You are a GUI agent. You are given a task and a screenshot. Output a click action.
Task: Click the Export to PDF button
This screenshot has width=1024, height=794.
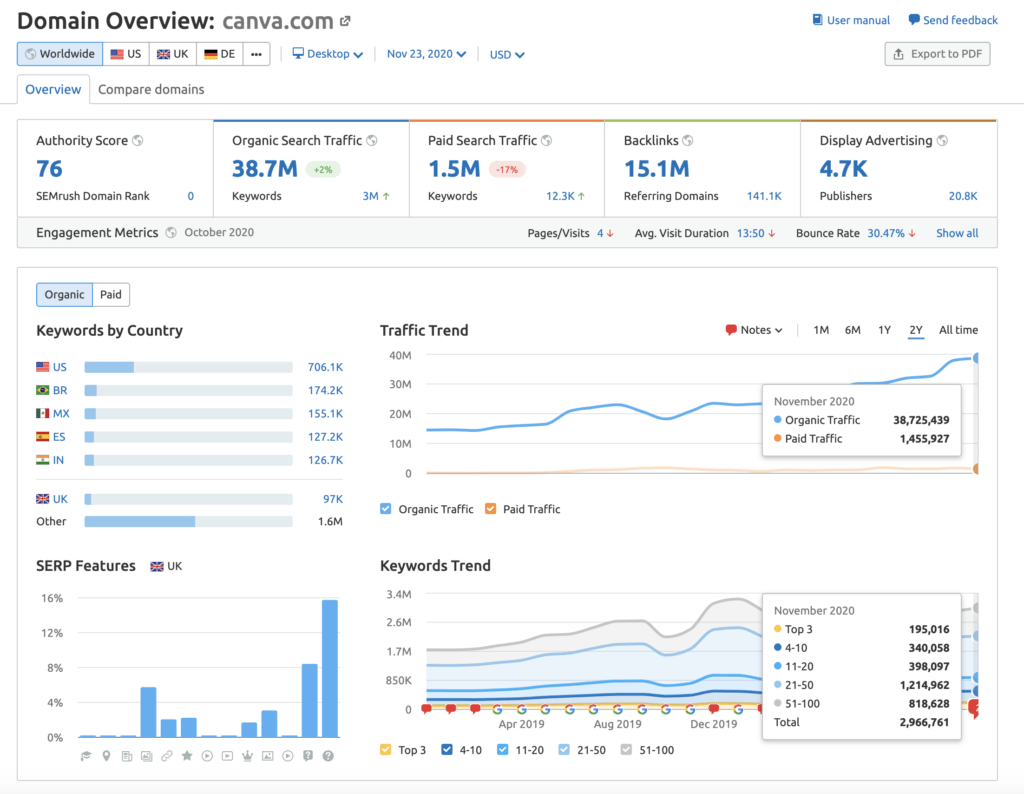pos(937,54)
